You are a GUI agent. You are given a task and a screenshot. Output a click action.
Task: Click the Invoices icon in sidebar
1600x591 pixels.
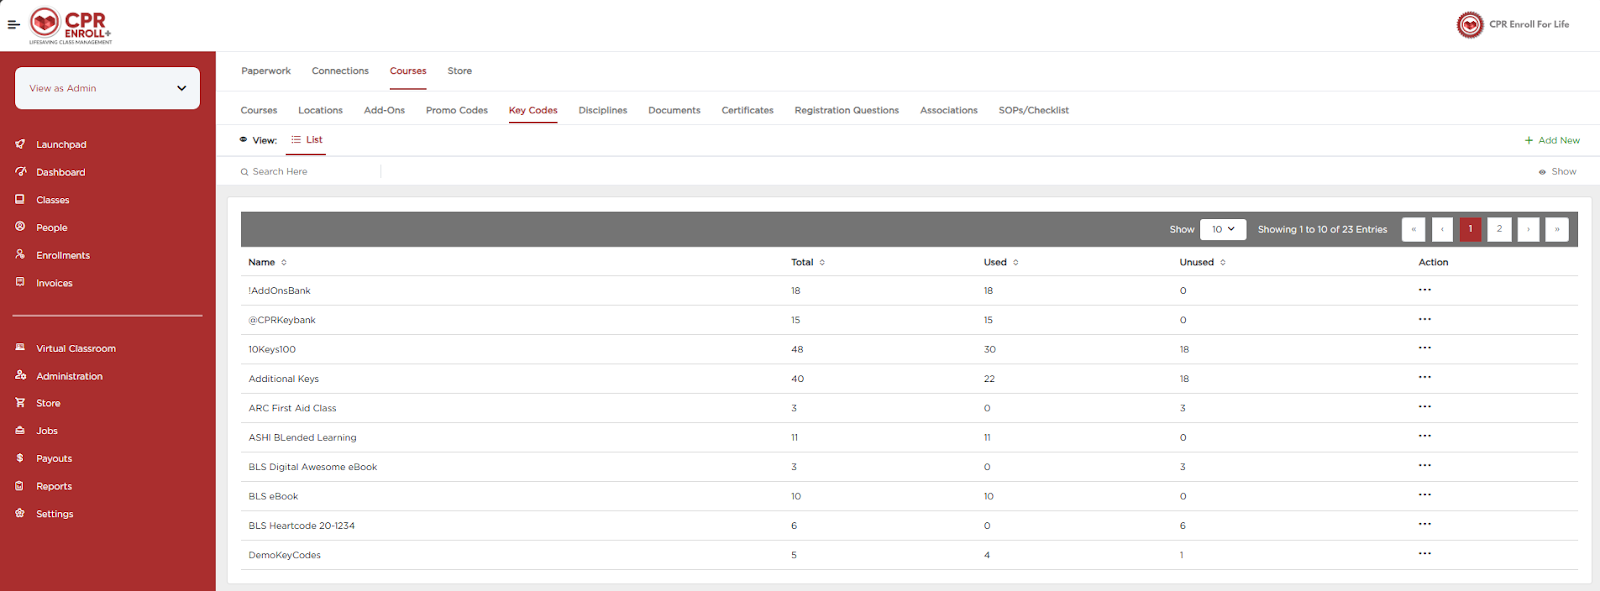click(20, 282)
